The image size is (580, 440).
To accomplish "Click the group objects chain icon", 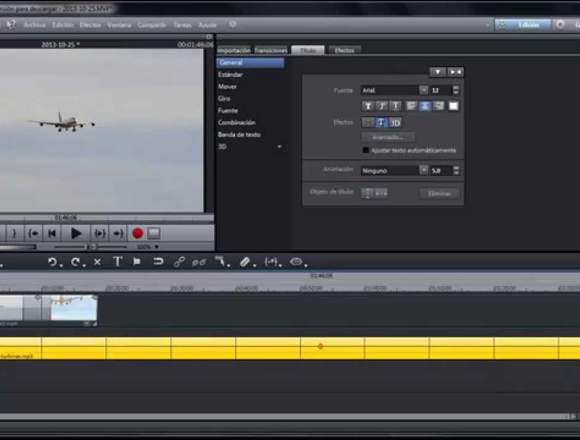I will click(x=179, y=262).
